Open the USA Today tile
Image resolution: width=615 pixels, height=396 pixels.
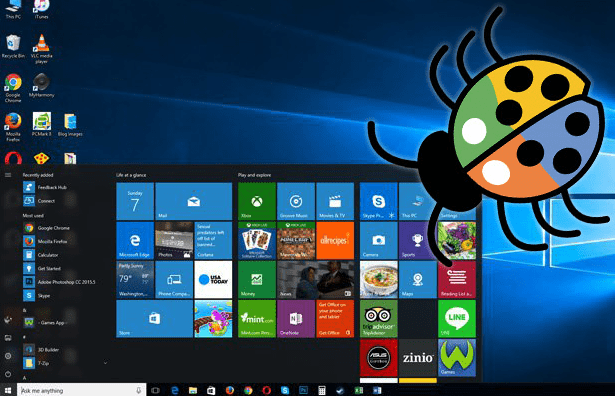tap(213, 280)
